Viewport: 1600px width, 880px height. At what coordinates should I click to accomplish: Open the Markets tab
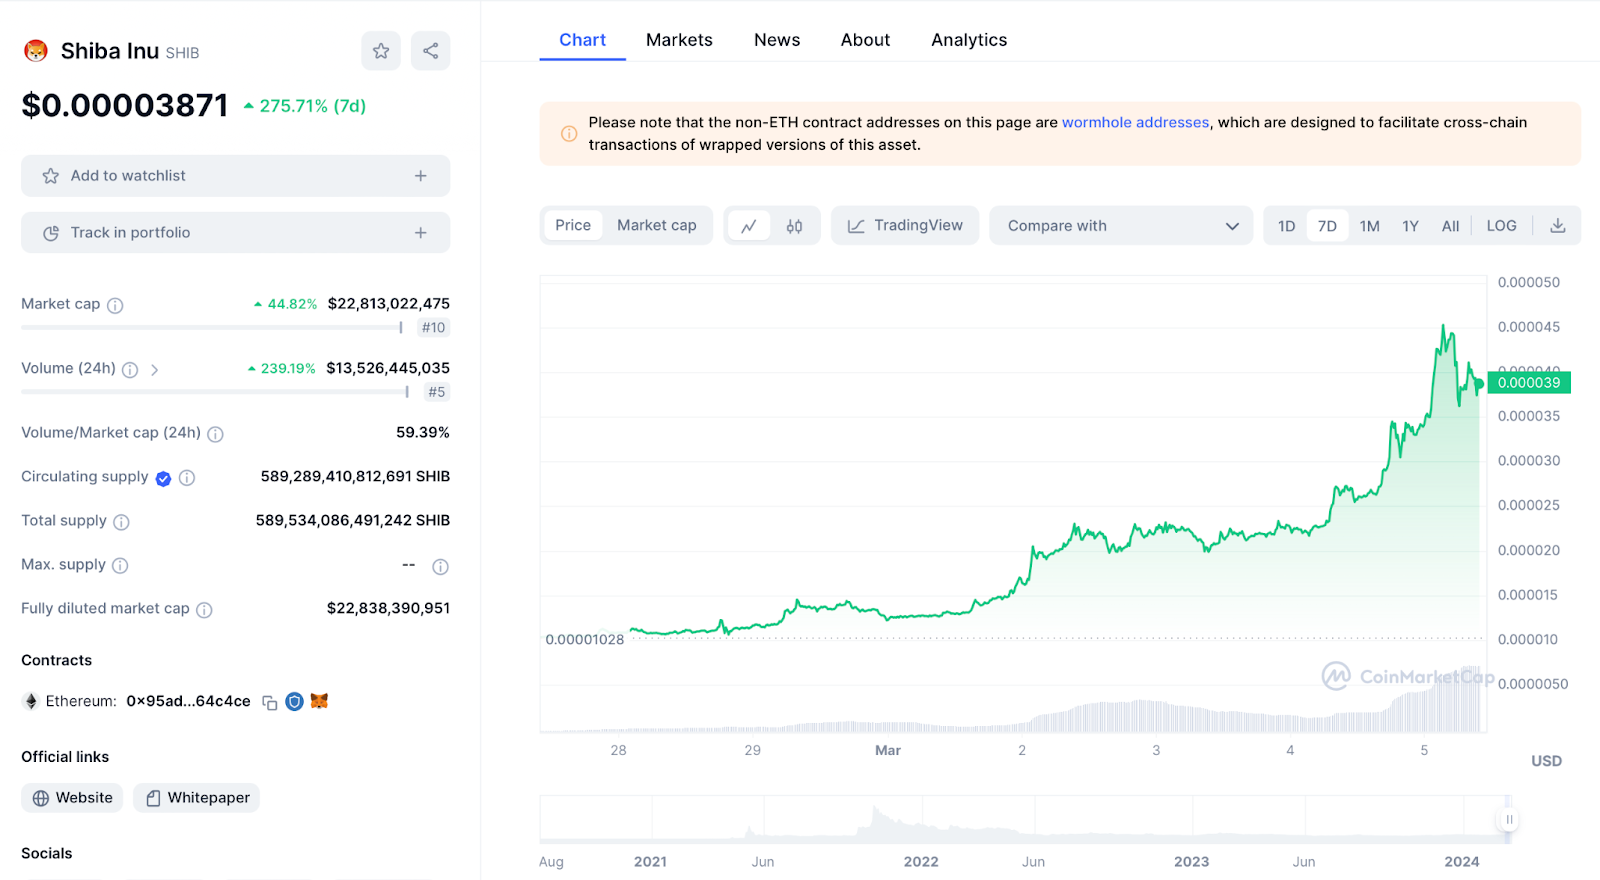coord(679,40)
